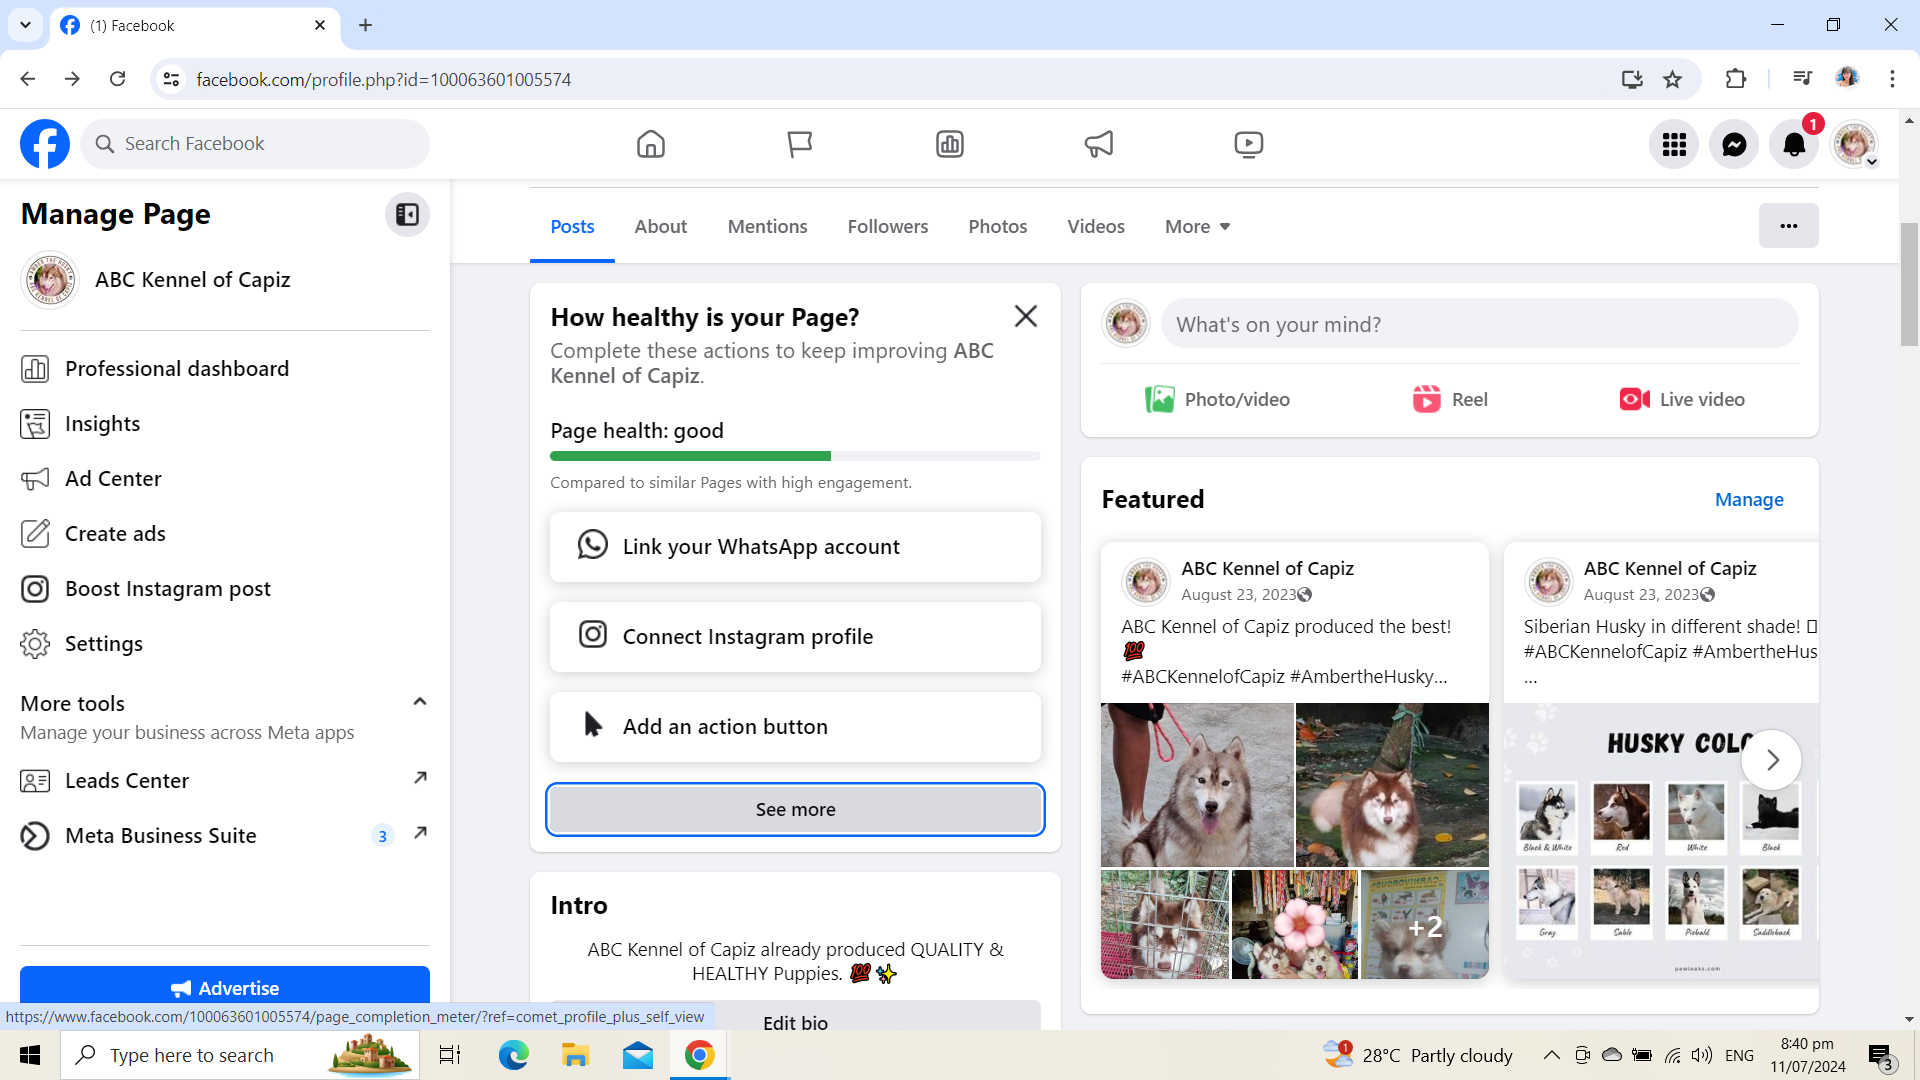
Task: Open File Explorer from taskbar
Action: point(575,1055)
